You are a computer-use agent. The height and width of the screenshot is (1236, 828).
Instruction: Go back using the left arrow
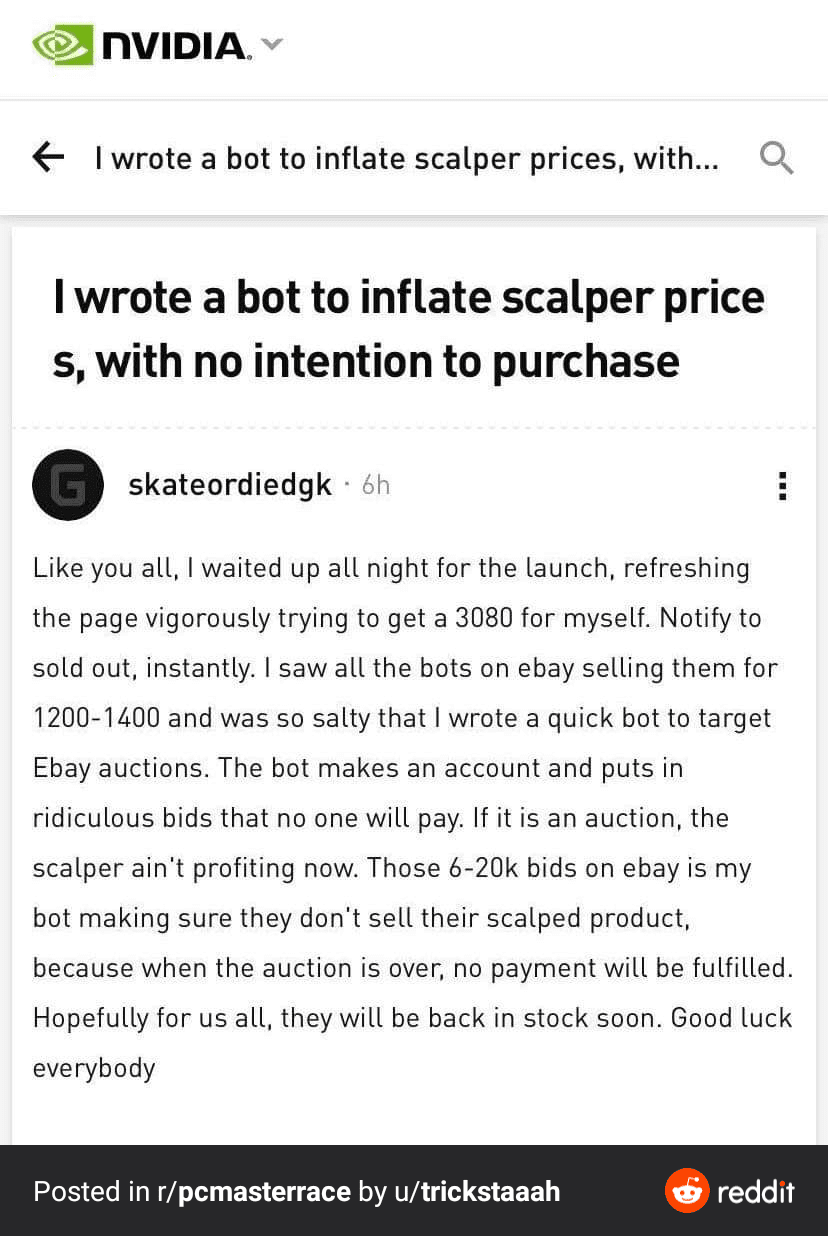point(48,156)
